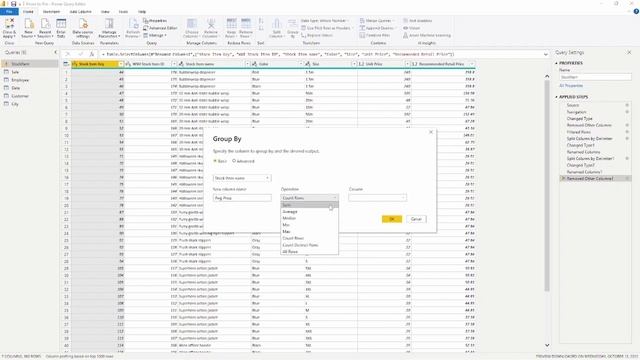Collapse the APPLIED STEPS section
This screenshot has width=640, height=360.
coord(556,97)
